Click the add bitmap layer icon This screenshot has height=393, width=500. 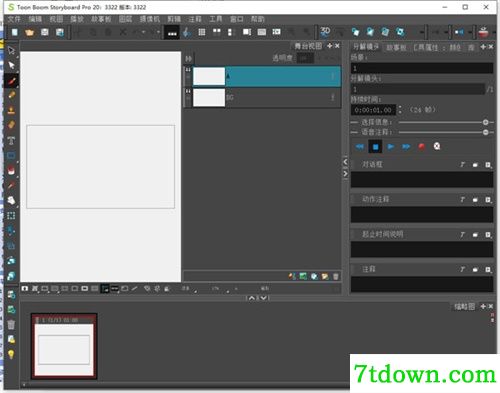click(x=303, y=276)
